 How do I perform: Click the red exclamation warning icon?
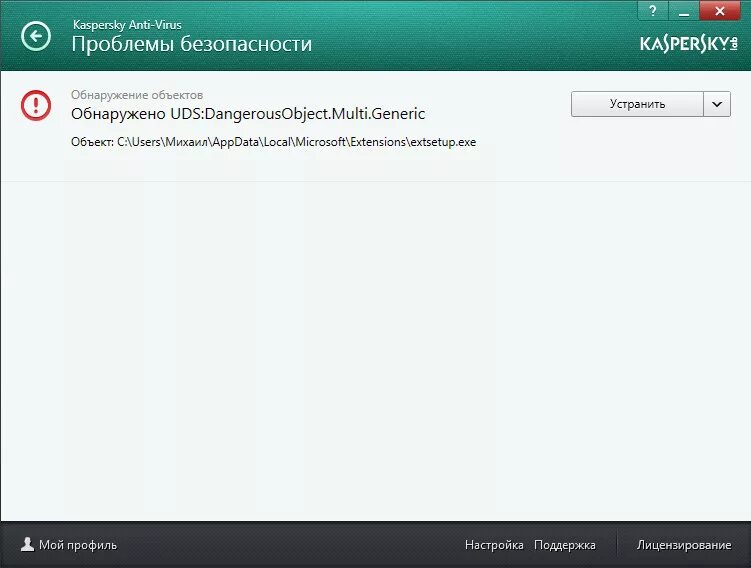(36, 105)
